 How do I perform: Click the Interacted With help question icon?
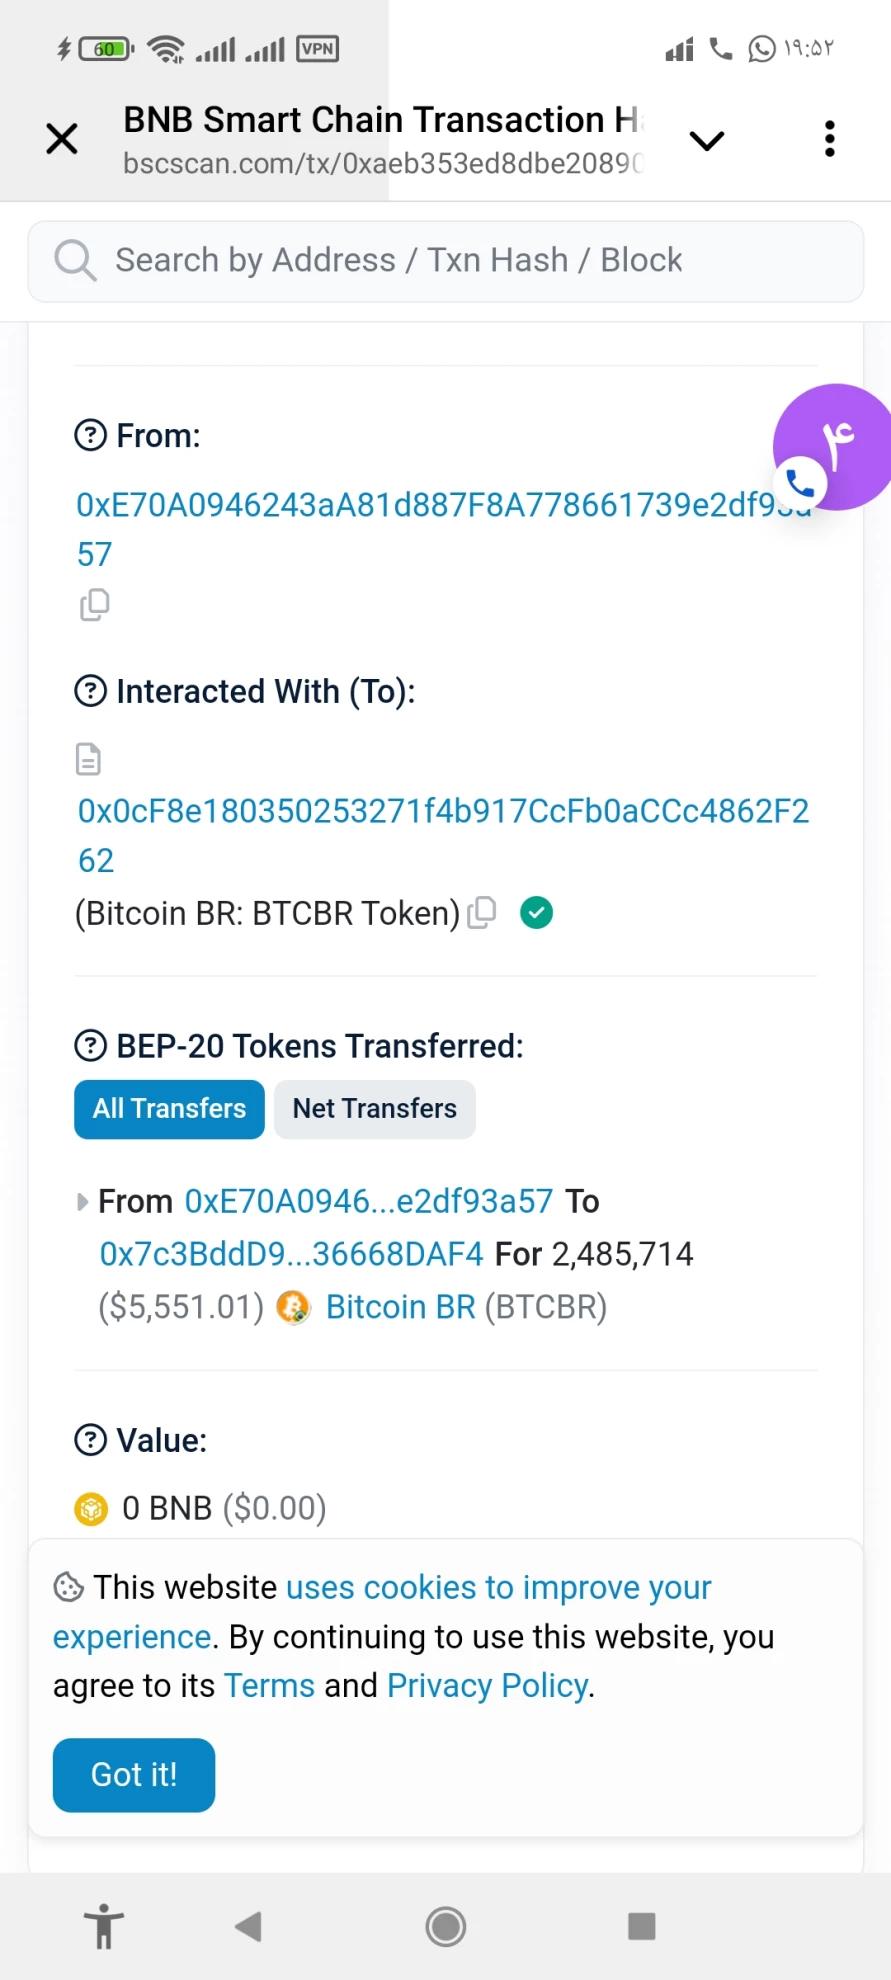[x=91, y=691]
